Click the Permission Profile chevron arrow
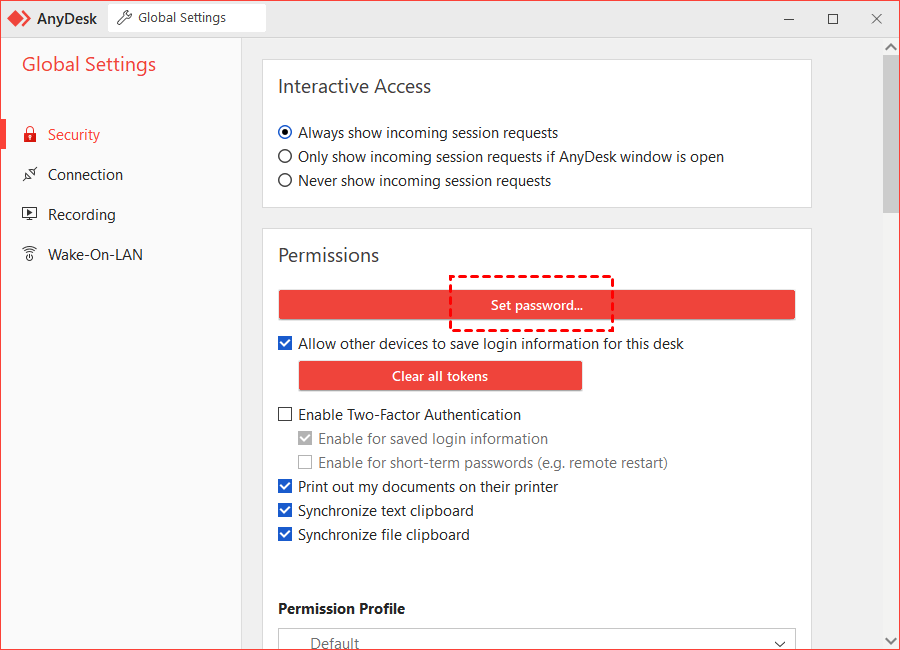Screen dimensions: 900x650 (779, 644)
